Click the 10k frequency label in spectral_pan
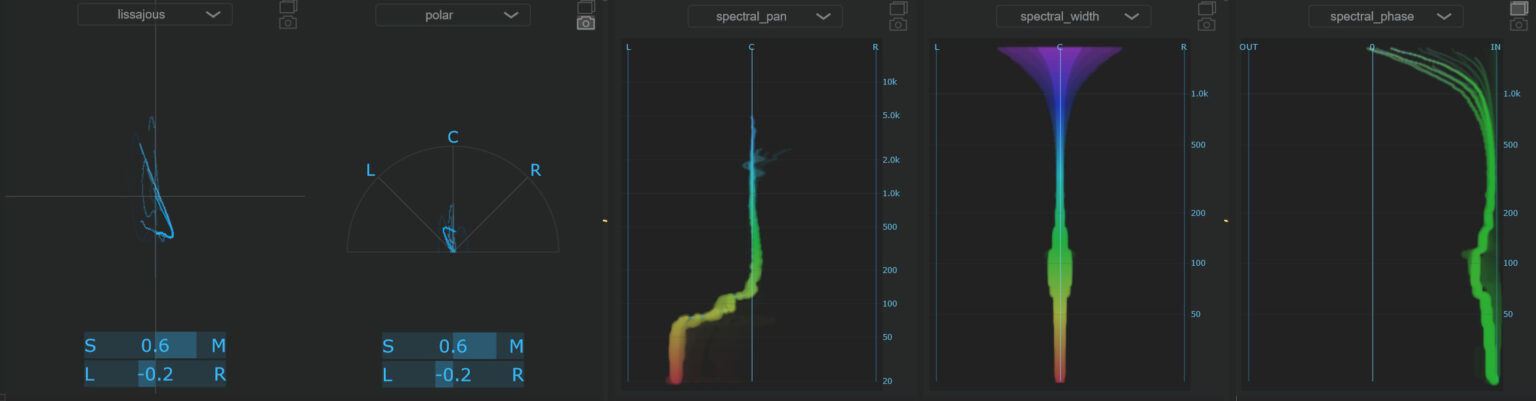Viewport: 1536px width, 401px height. (x=889, y=82)
